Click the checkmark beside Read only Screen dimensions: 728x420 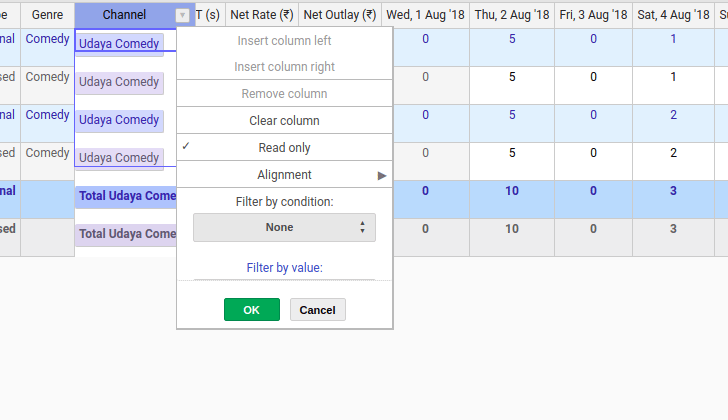tap(186, 146)
